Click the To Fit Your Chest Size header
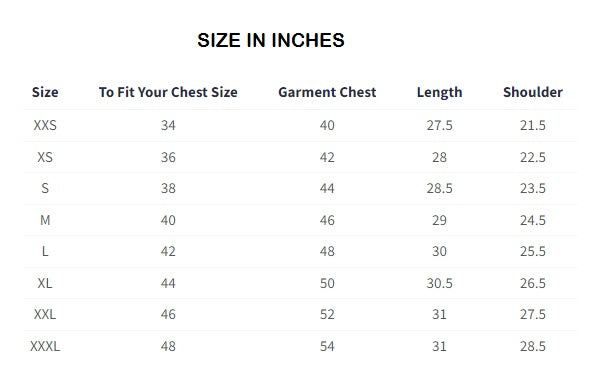The width and height of the screenshot is (589, 374). pyautogui.click(x=168, y=92)
